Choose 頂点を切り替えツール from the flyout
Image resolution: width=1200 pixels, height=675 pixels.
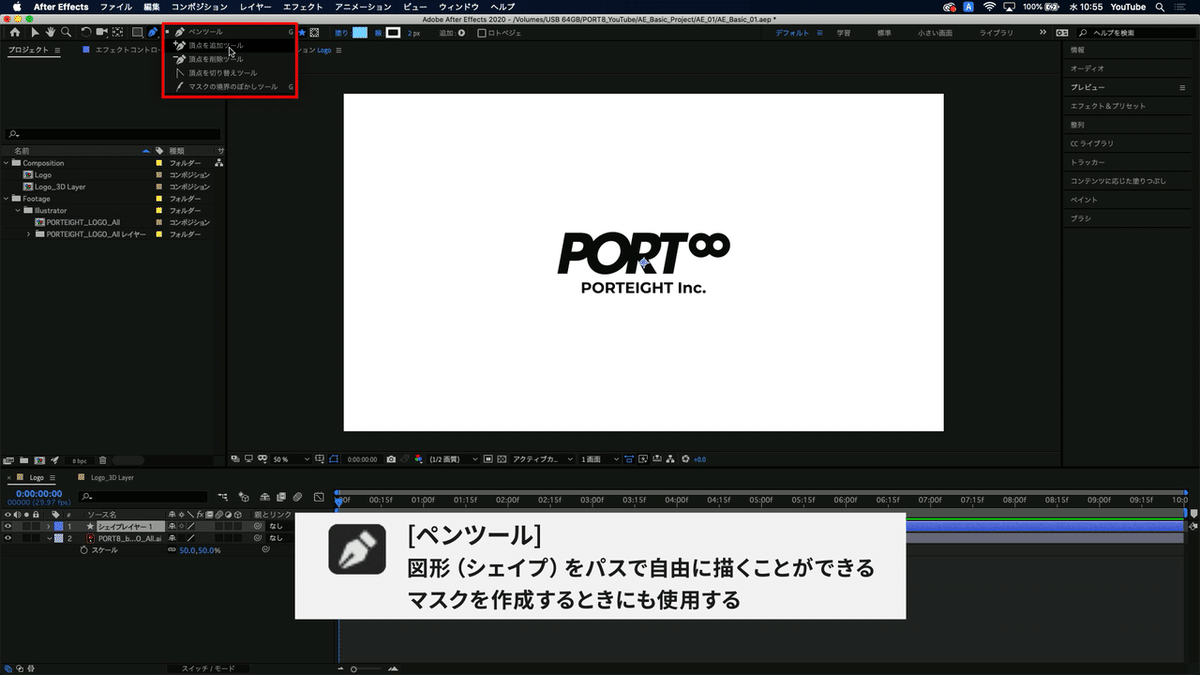tap(229, 73)
